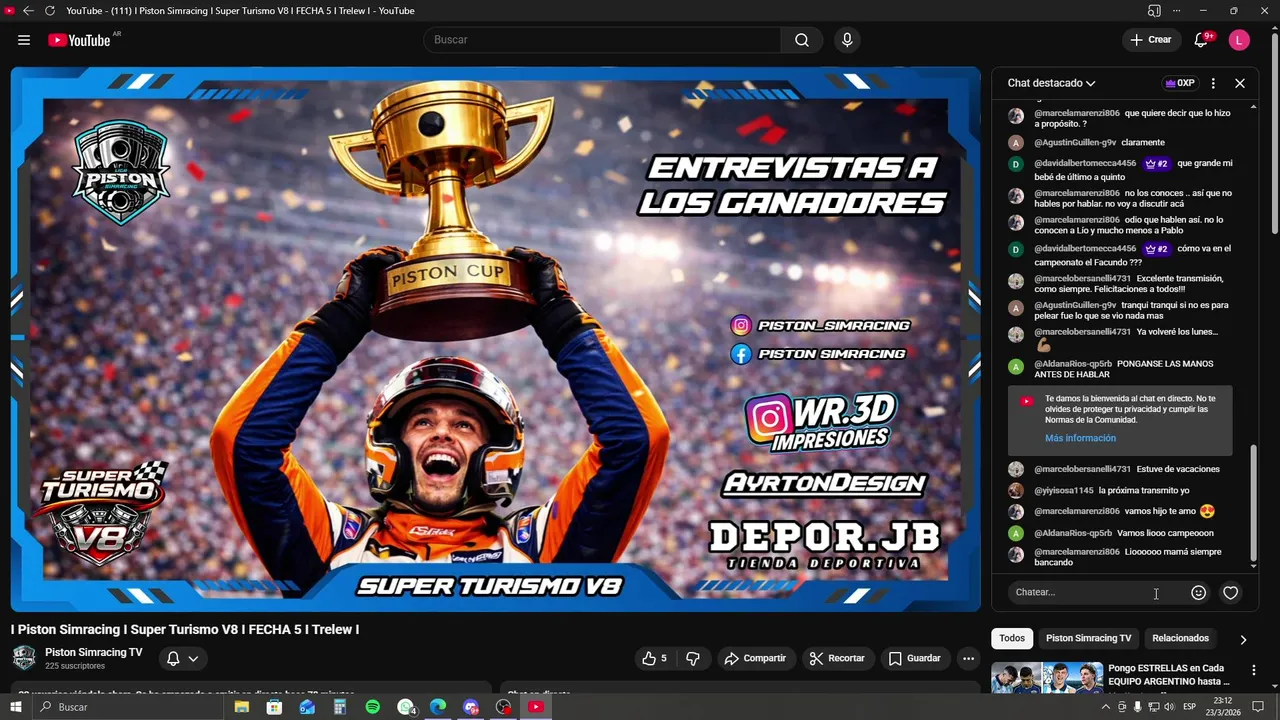Open the Windows notification center
The width and height of the screenshot is (1280, 720).
click(1259, 707)
